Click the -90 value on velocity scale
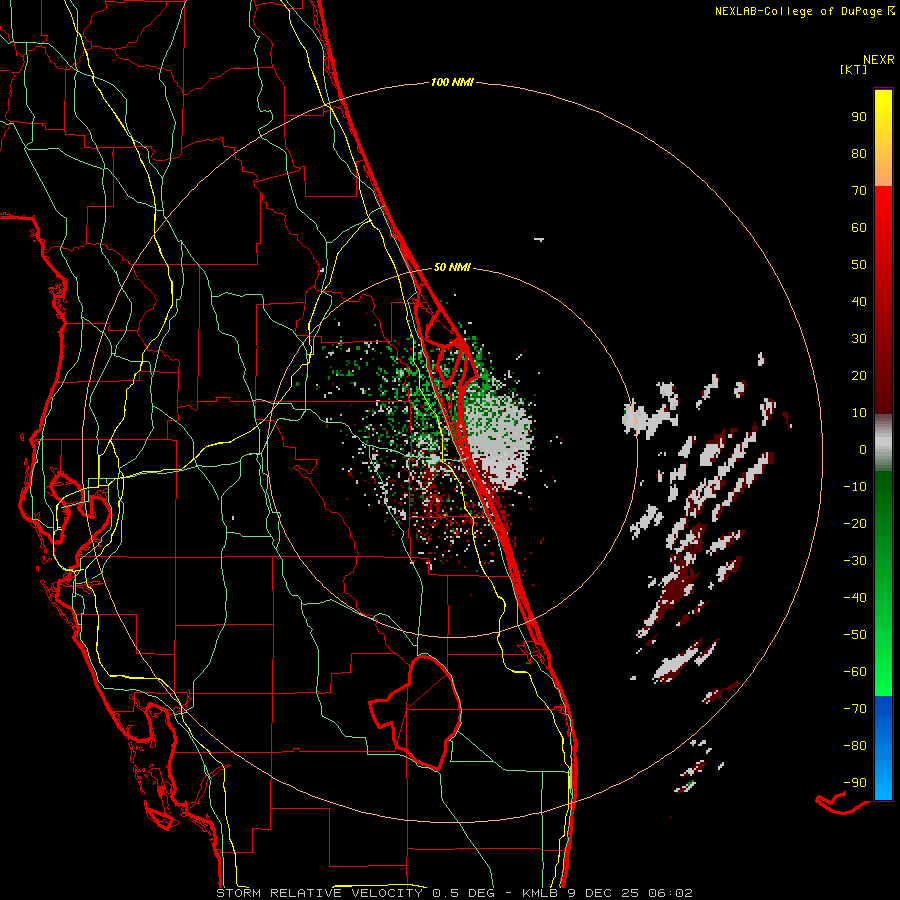Screen dimensions: 900x900 855,783
